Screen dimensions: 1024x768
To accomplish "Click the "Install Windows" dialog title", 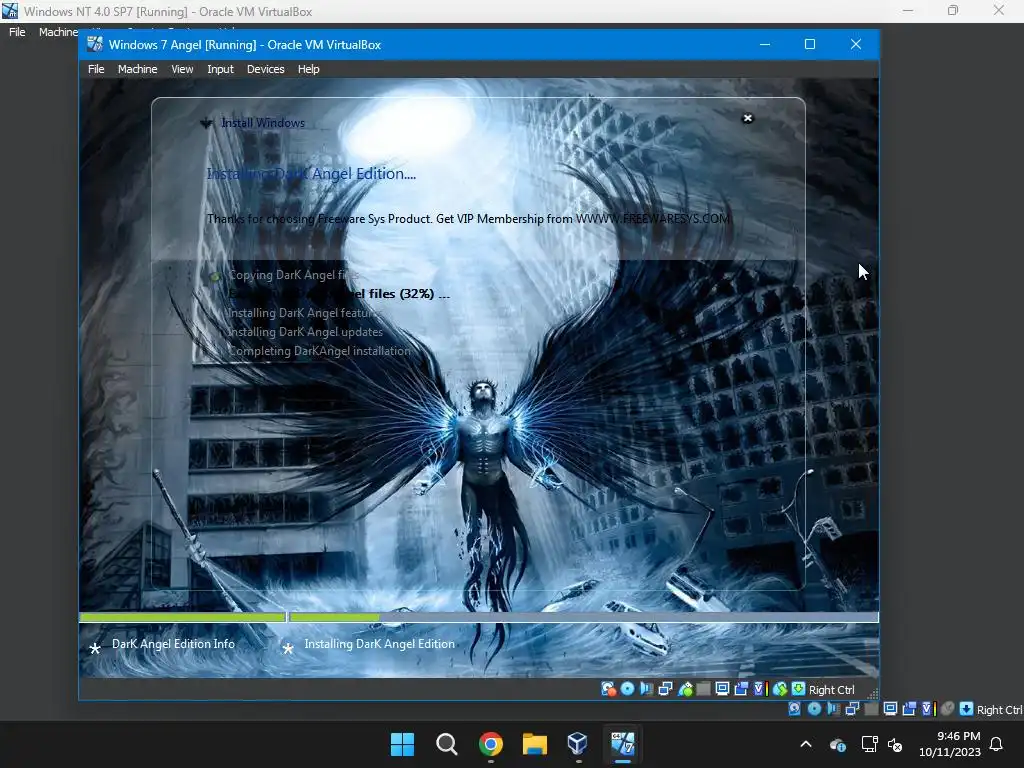I will 263,123.
